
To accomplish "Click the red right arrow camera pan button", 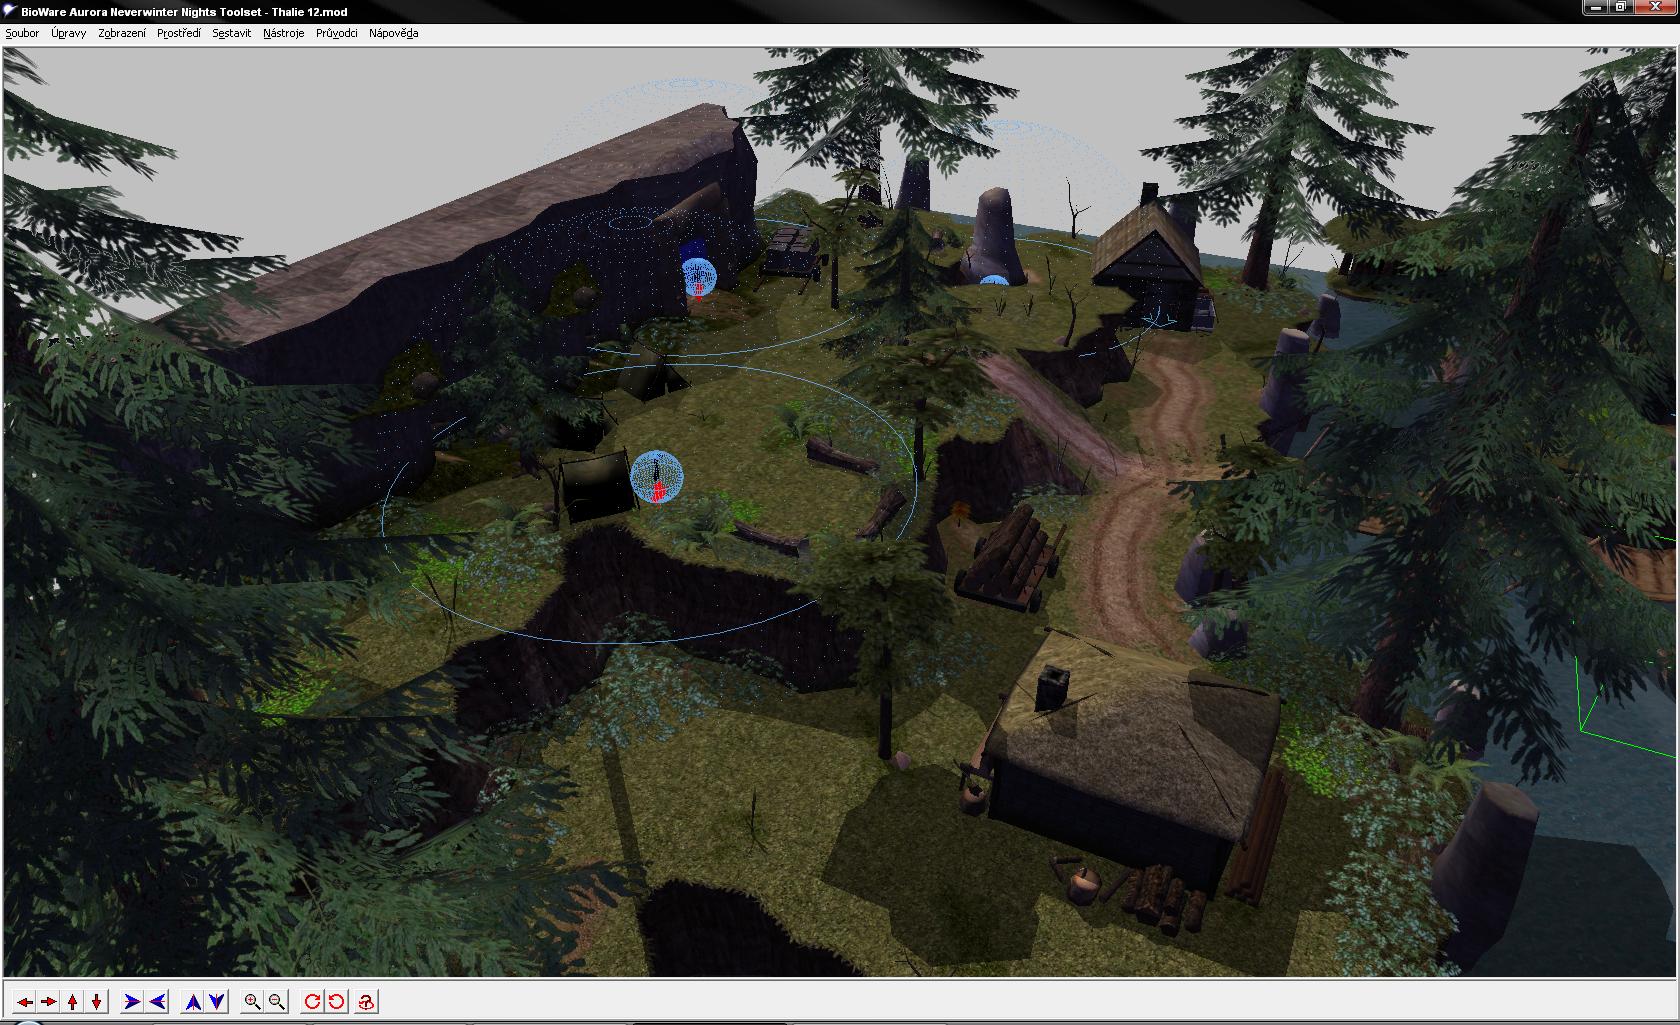I will (48, 1001).
